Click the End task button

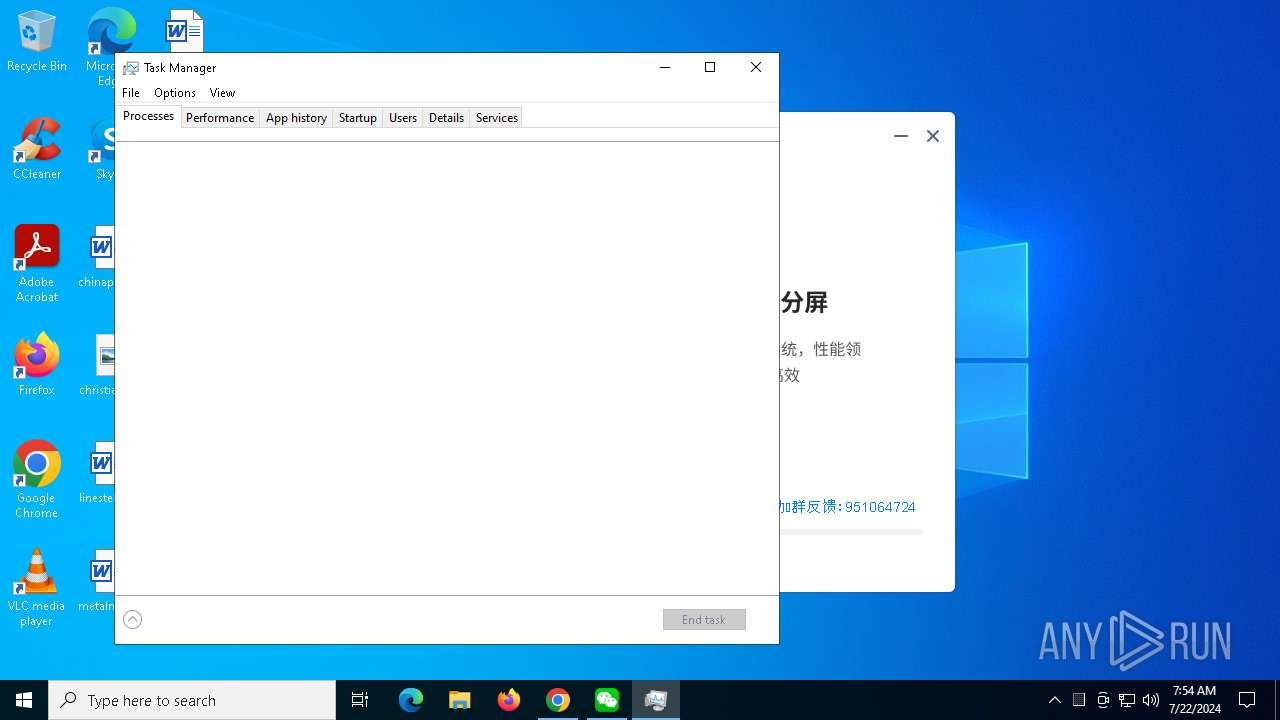click(704, 620)
